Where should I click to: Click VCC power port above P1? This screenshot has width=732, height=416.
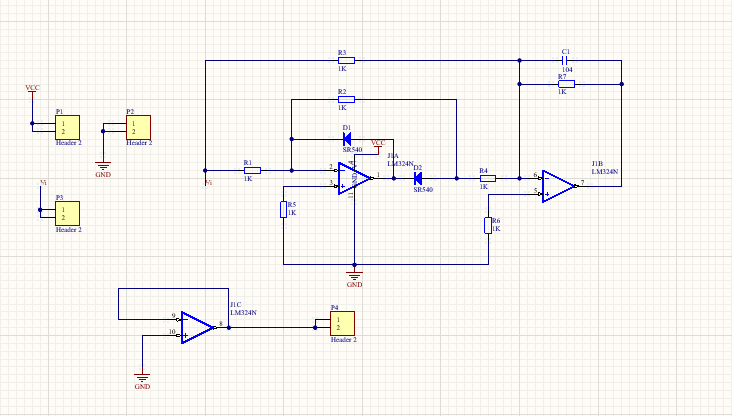coord(32,89)
